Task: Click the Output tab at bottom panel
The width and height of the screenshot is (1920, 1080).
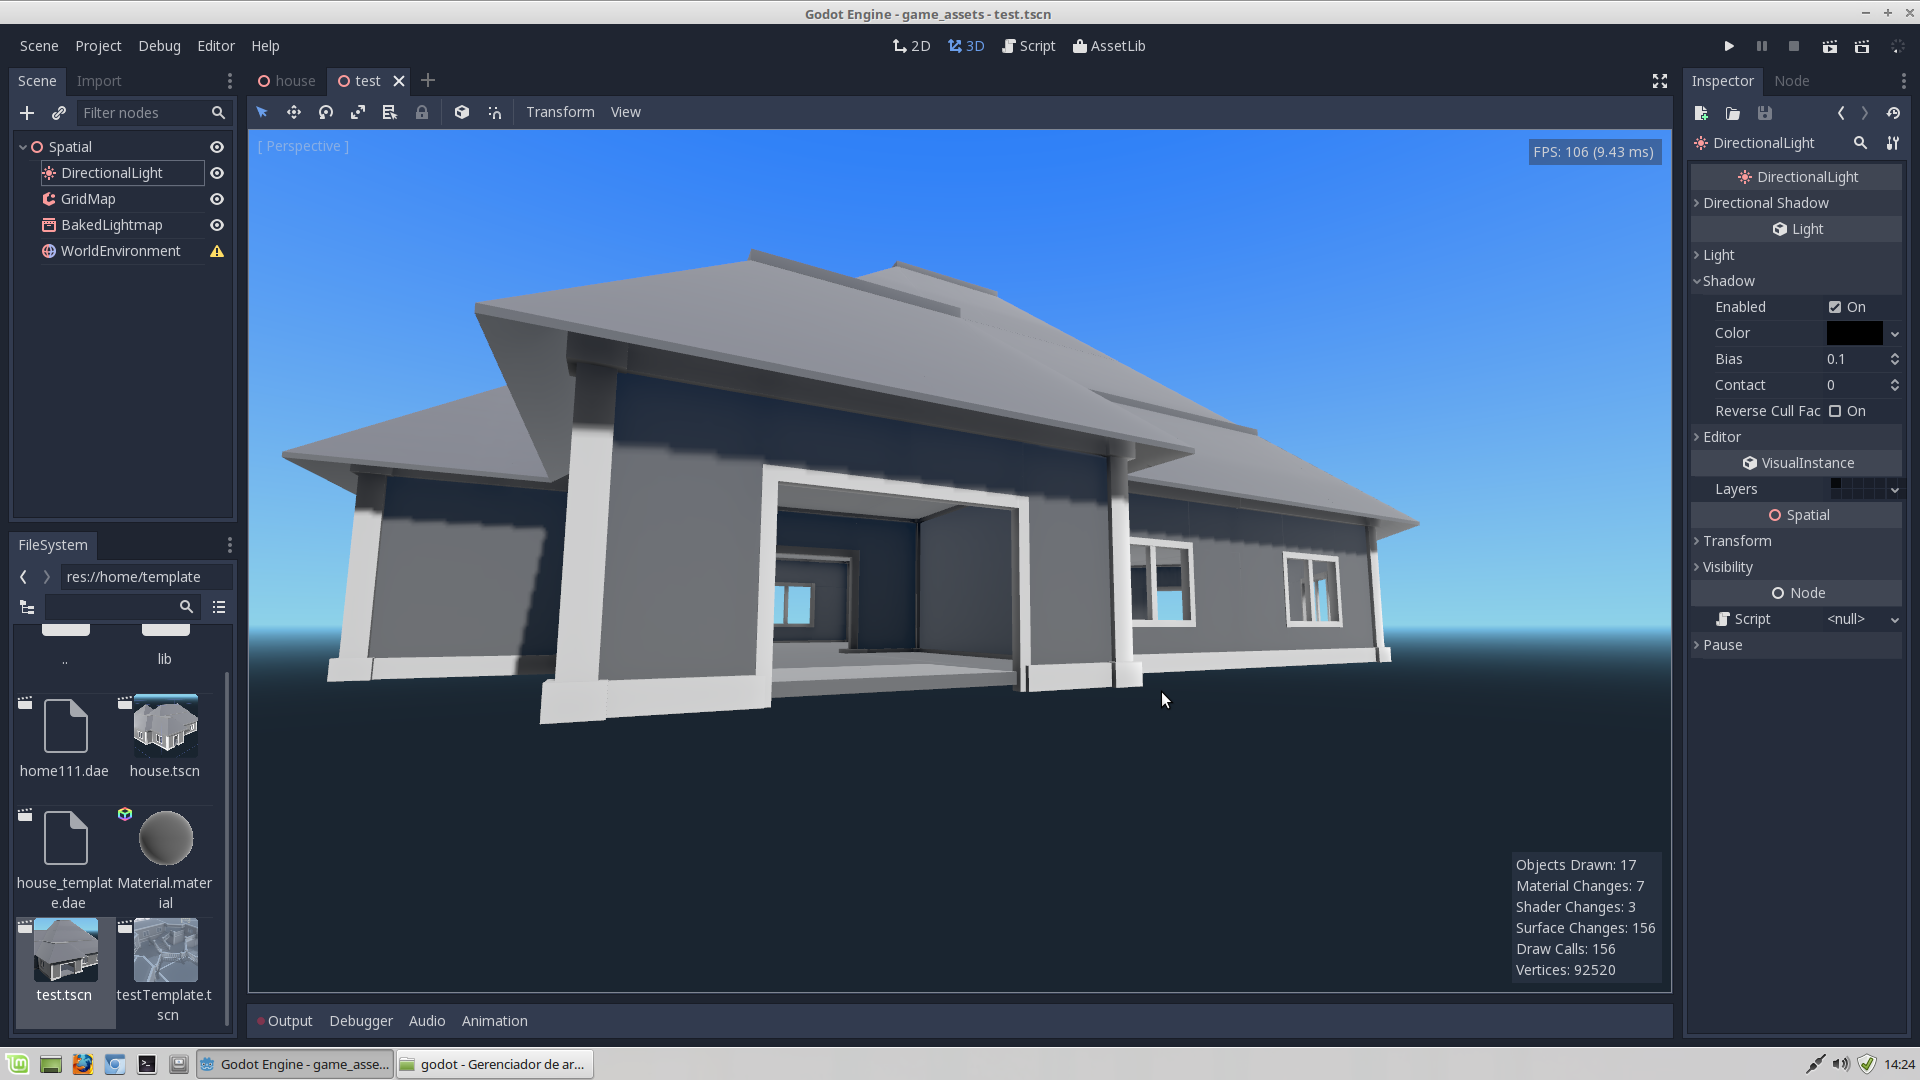Action: [x=290, y=1021]
